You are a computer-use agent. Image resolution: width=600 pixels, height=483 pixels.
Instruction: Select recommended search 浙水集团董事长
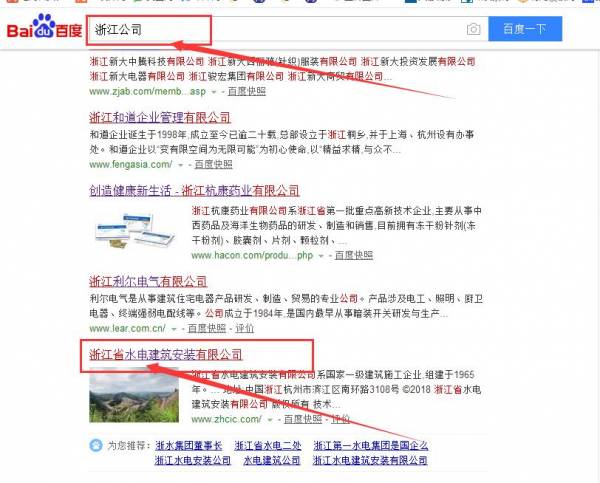coord(189,445)
